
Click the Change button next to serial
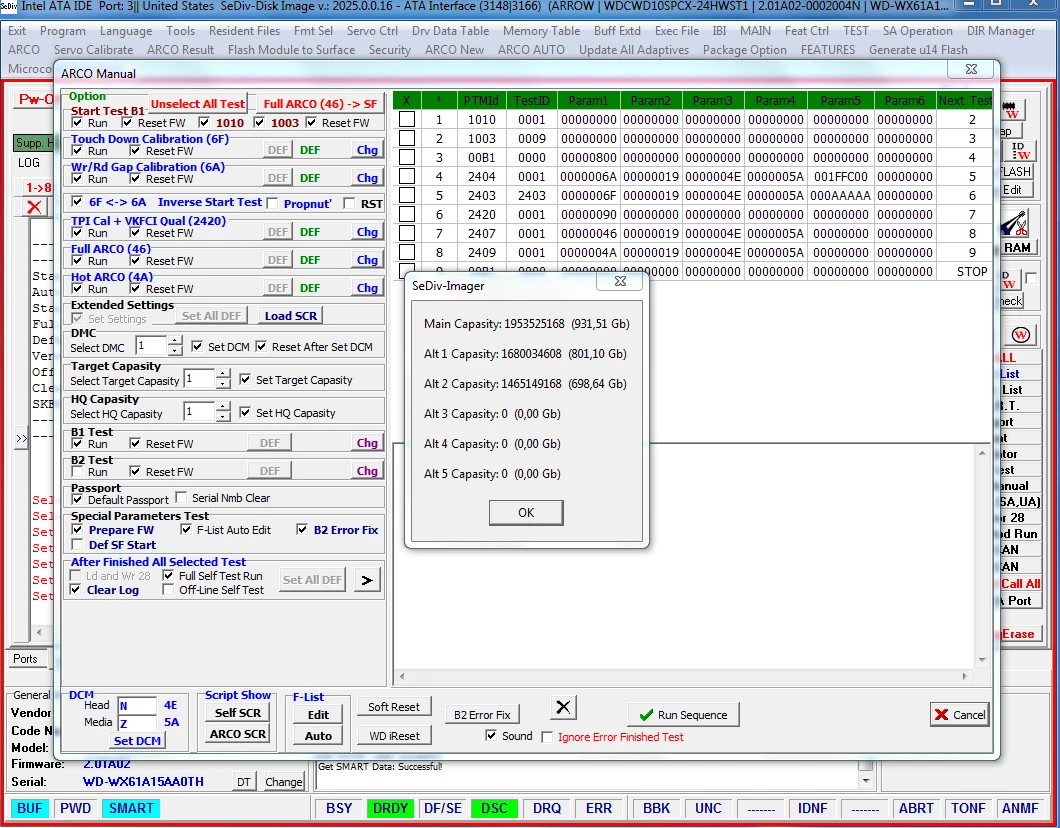tap(283, 781)
